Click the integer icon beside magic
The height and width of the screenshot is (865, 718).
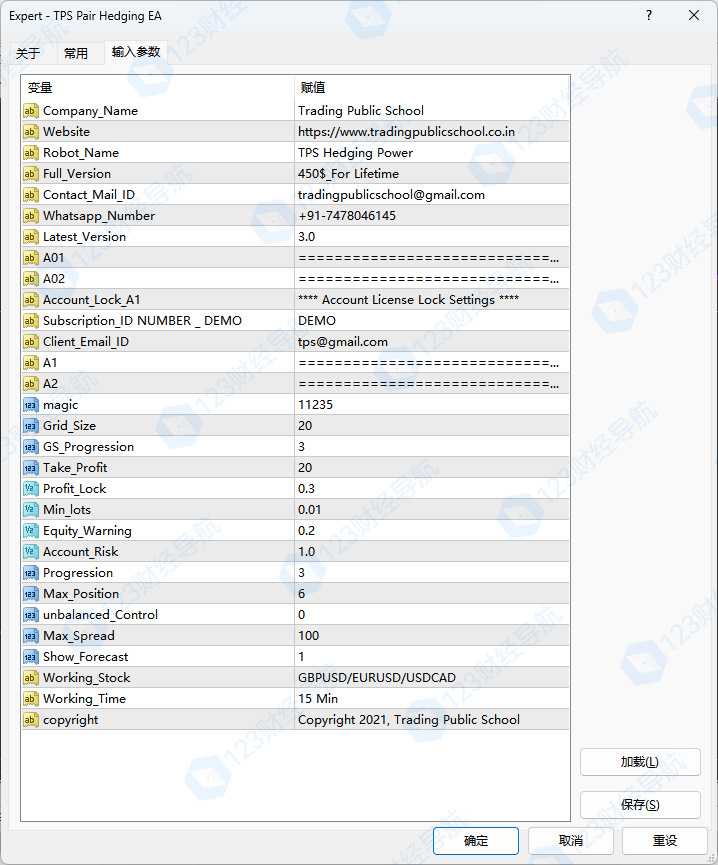pos(31,405)
